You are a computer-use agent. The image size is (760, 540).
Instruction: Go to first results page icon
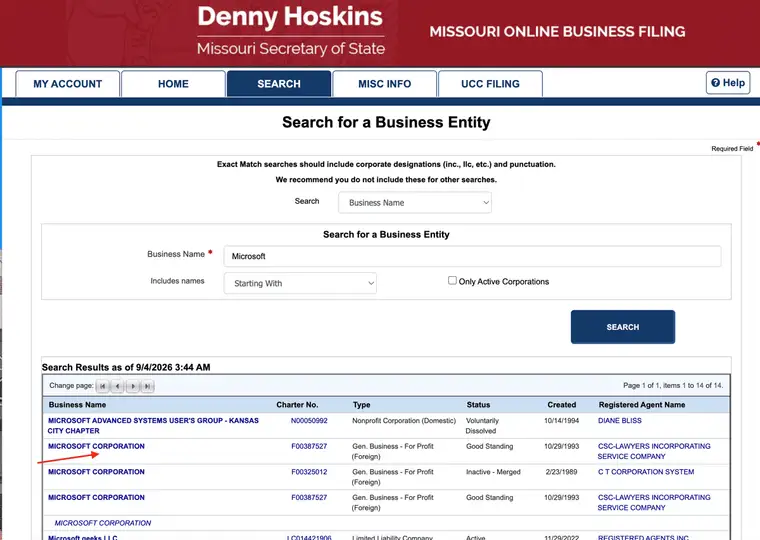click(102, 386)
